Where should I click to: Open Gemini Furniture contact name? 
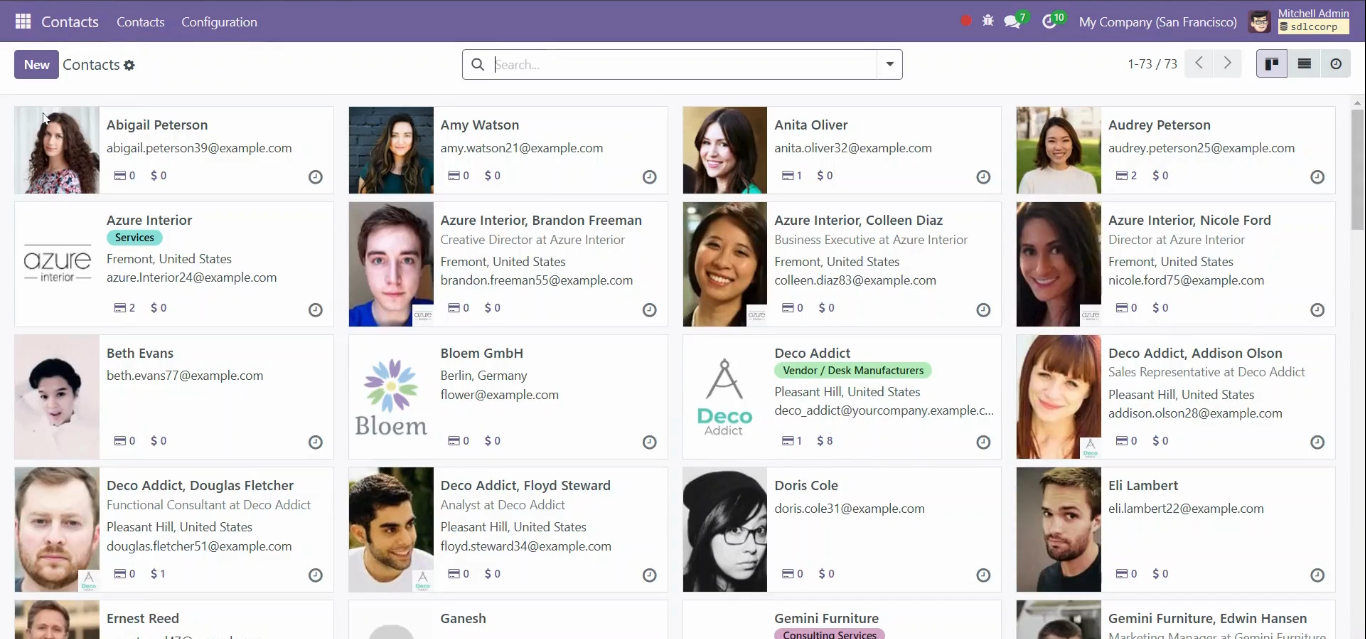(827, 618)
